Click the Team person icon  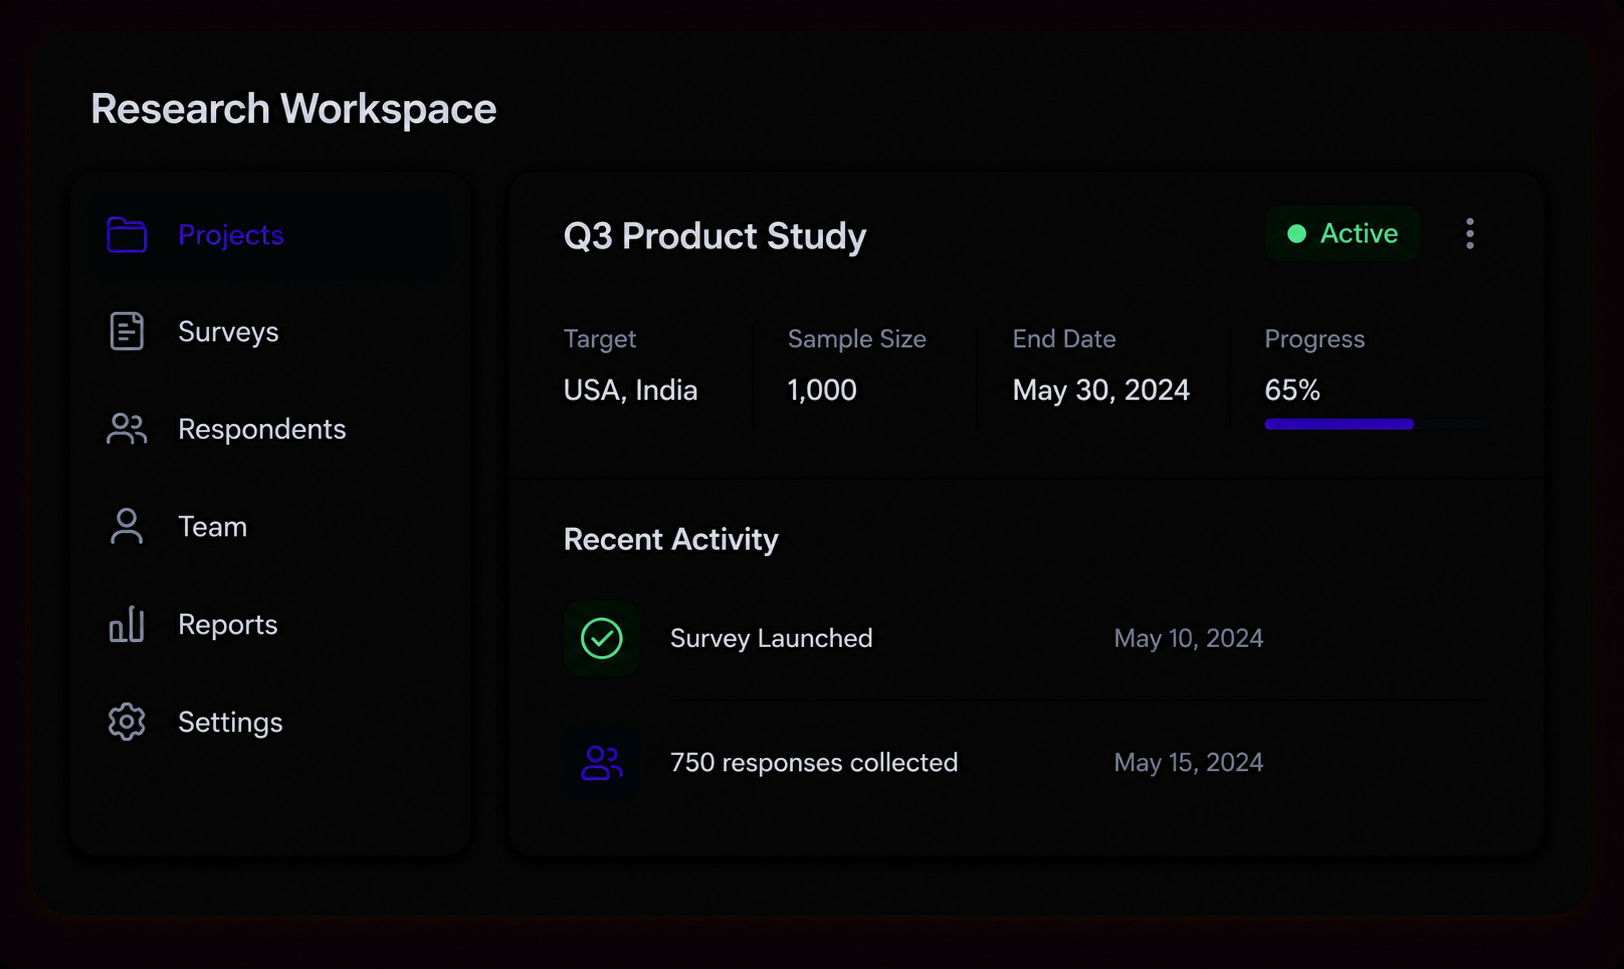[127, 526]
